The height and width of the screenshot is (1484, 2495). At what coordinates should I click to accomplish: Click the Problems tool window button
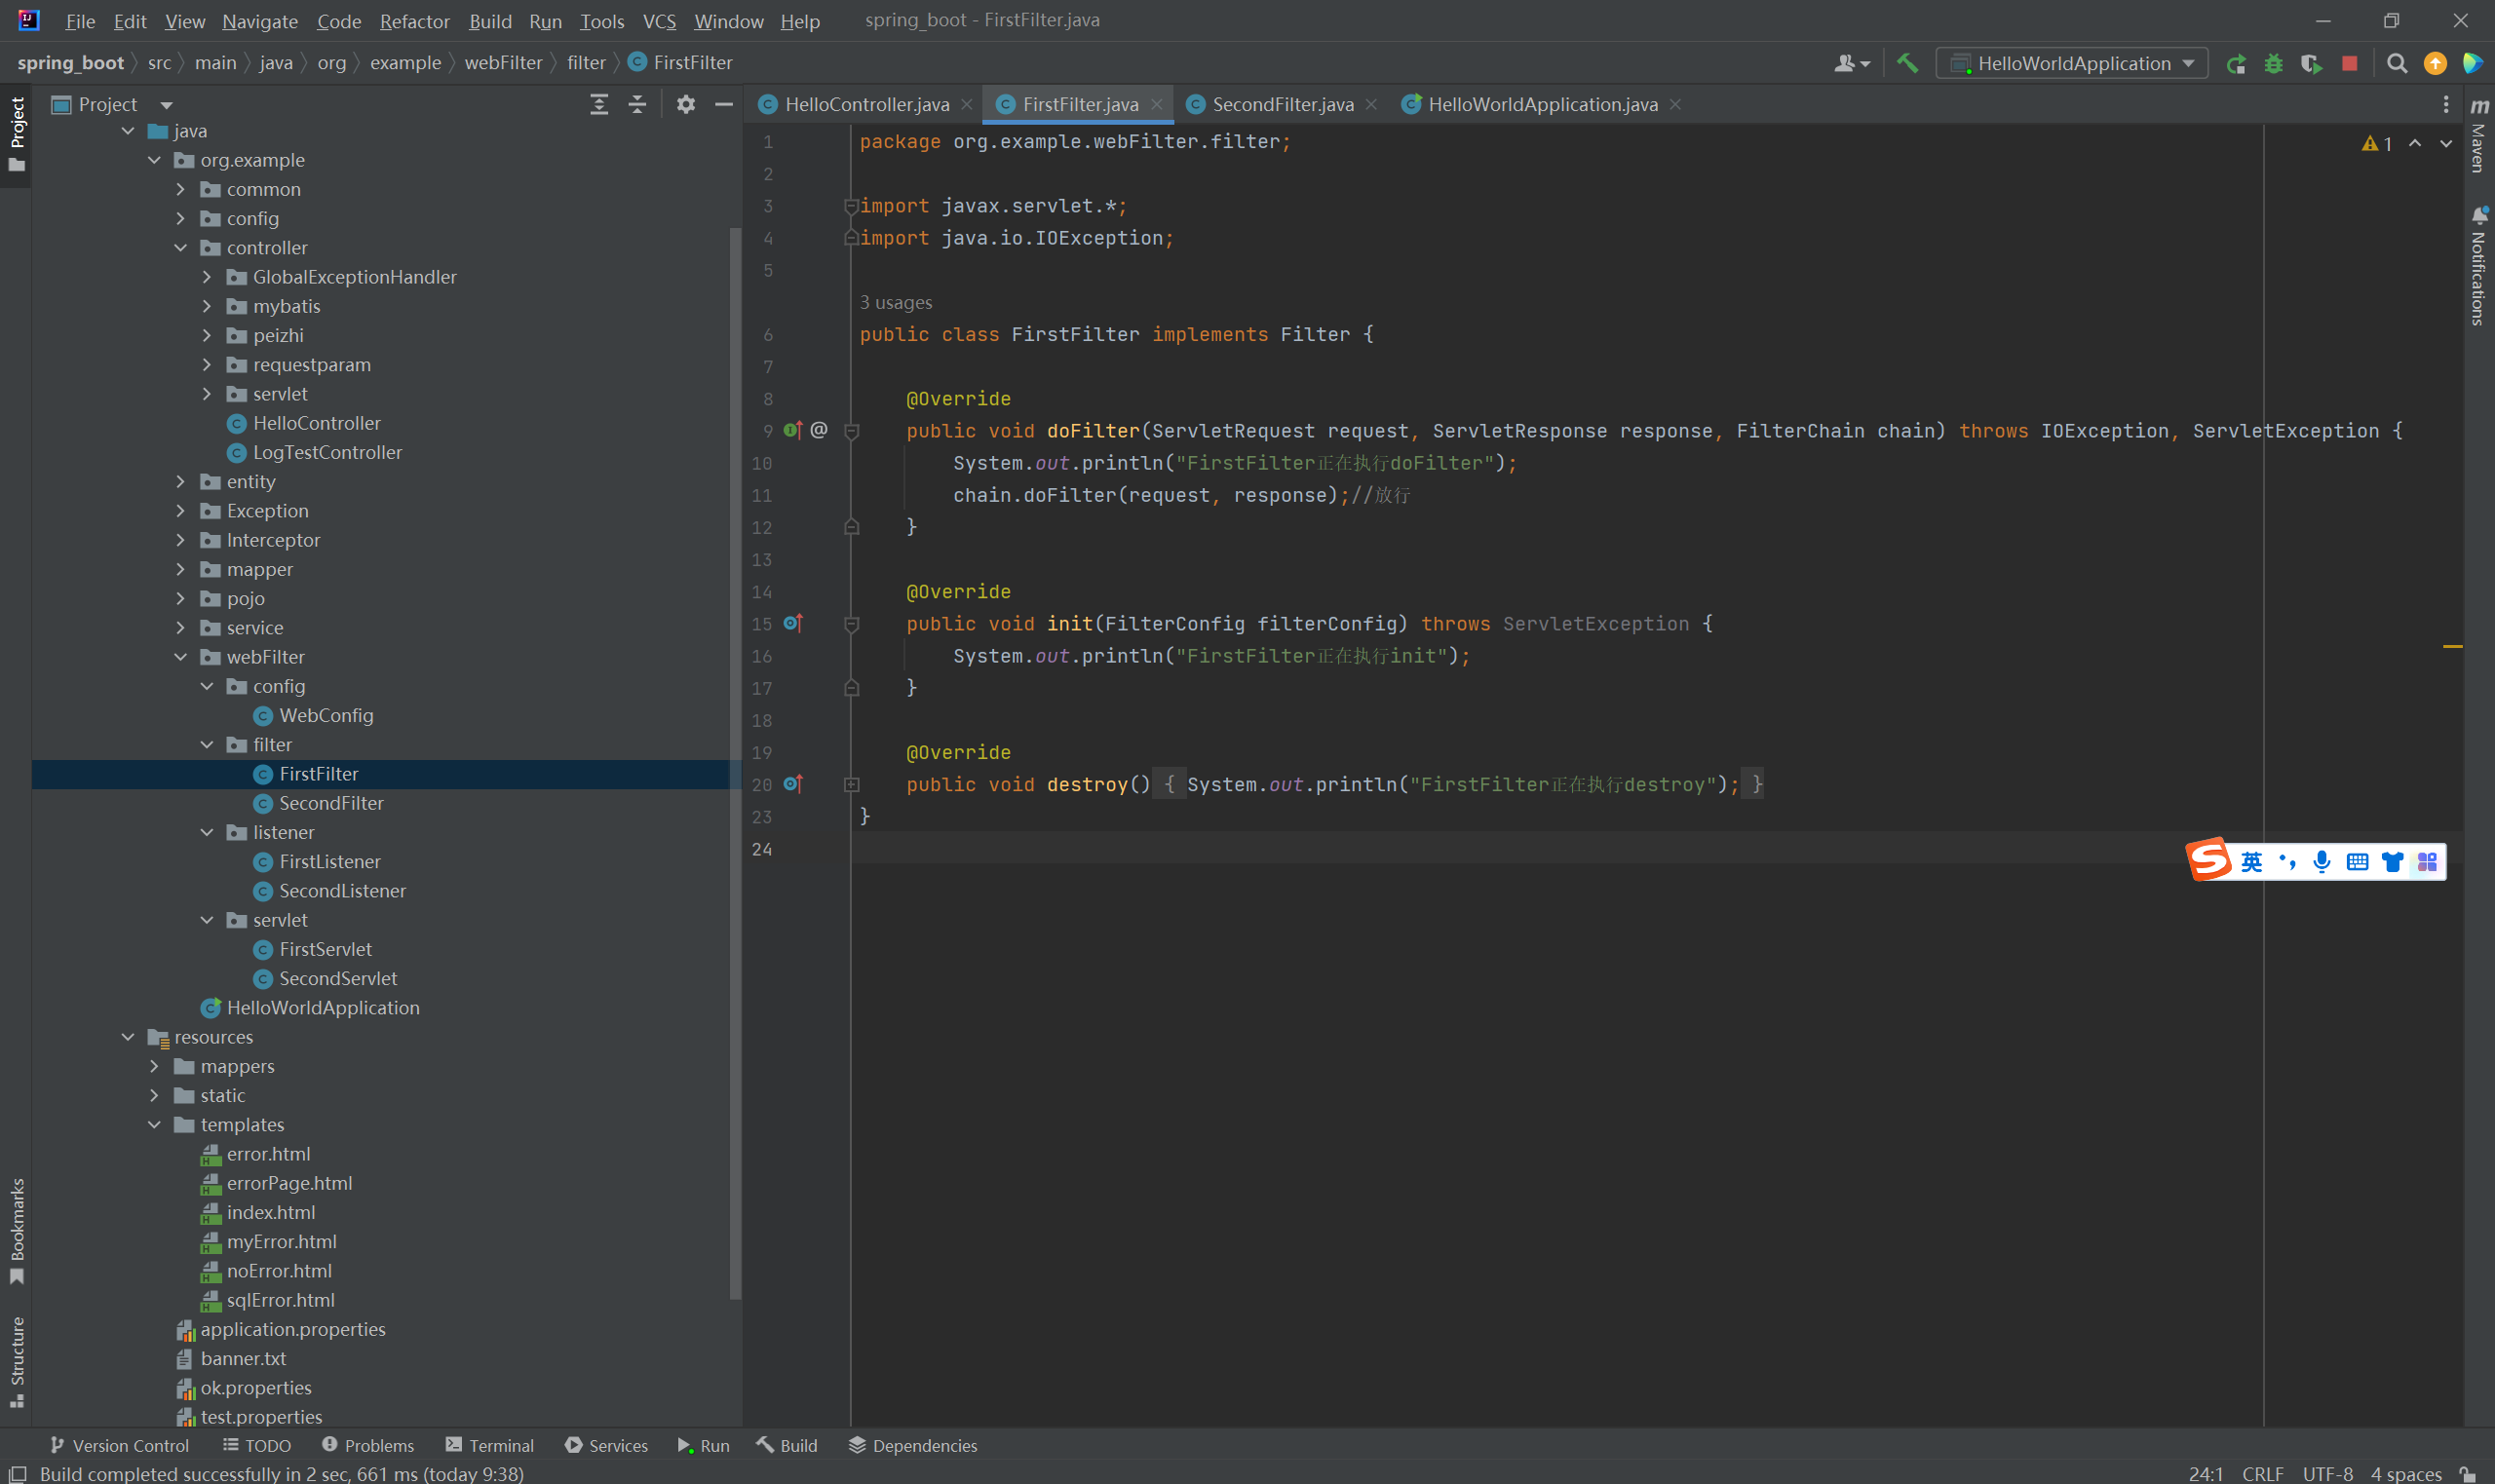[x=368, y=1445]
